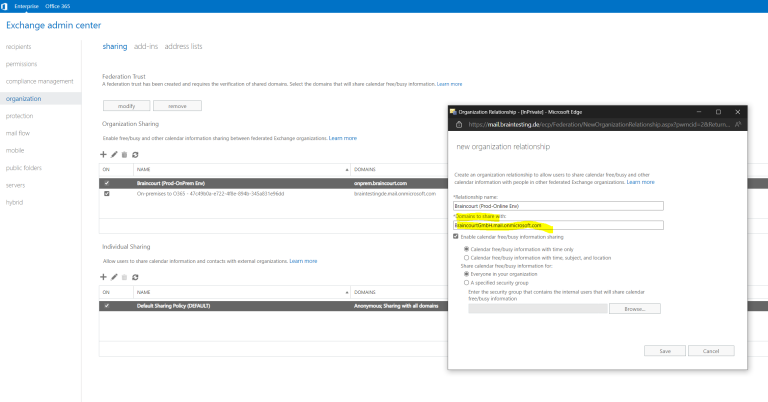Open Organization Sharing Learn more link
The height and width of the screenshot is (402, 768).
[343, 139]
